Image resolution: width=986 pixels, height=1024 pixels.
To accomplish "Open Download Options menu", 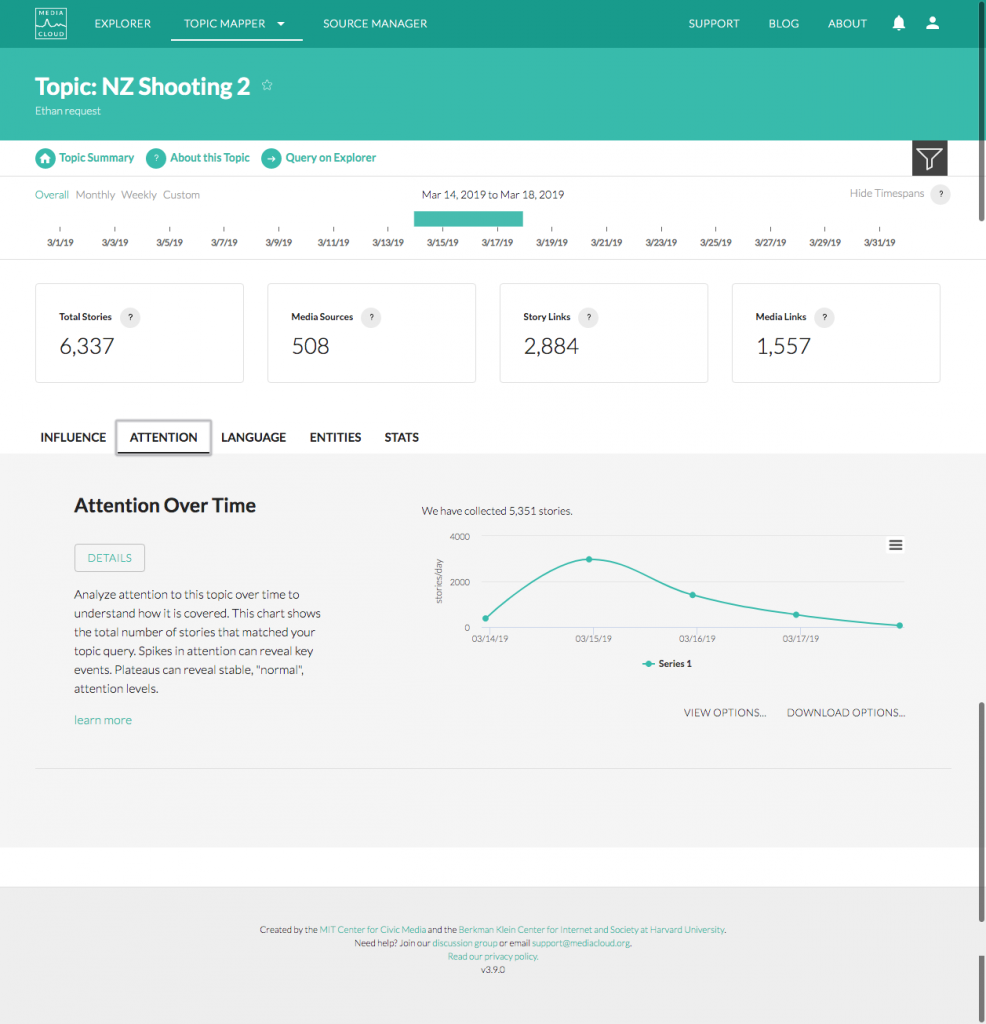I will tap(845, 713).
